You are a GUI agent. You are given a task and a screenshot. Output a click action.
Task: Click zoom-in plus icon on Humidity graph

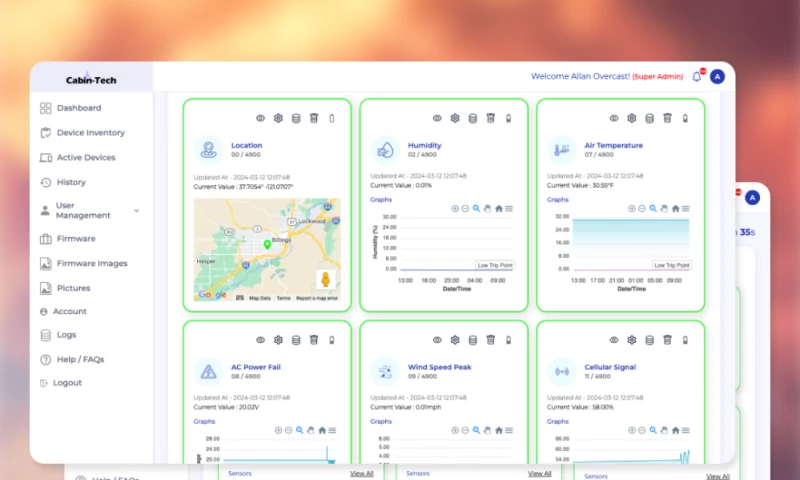pos(455,208)
